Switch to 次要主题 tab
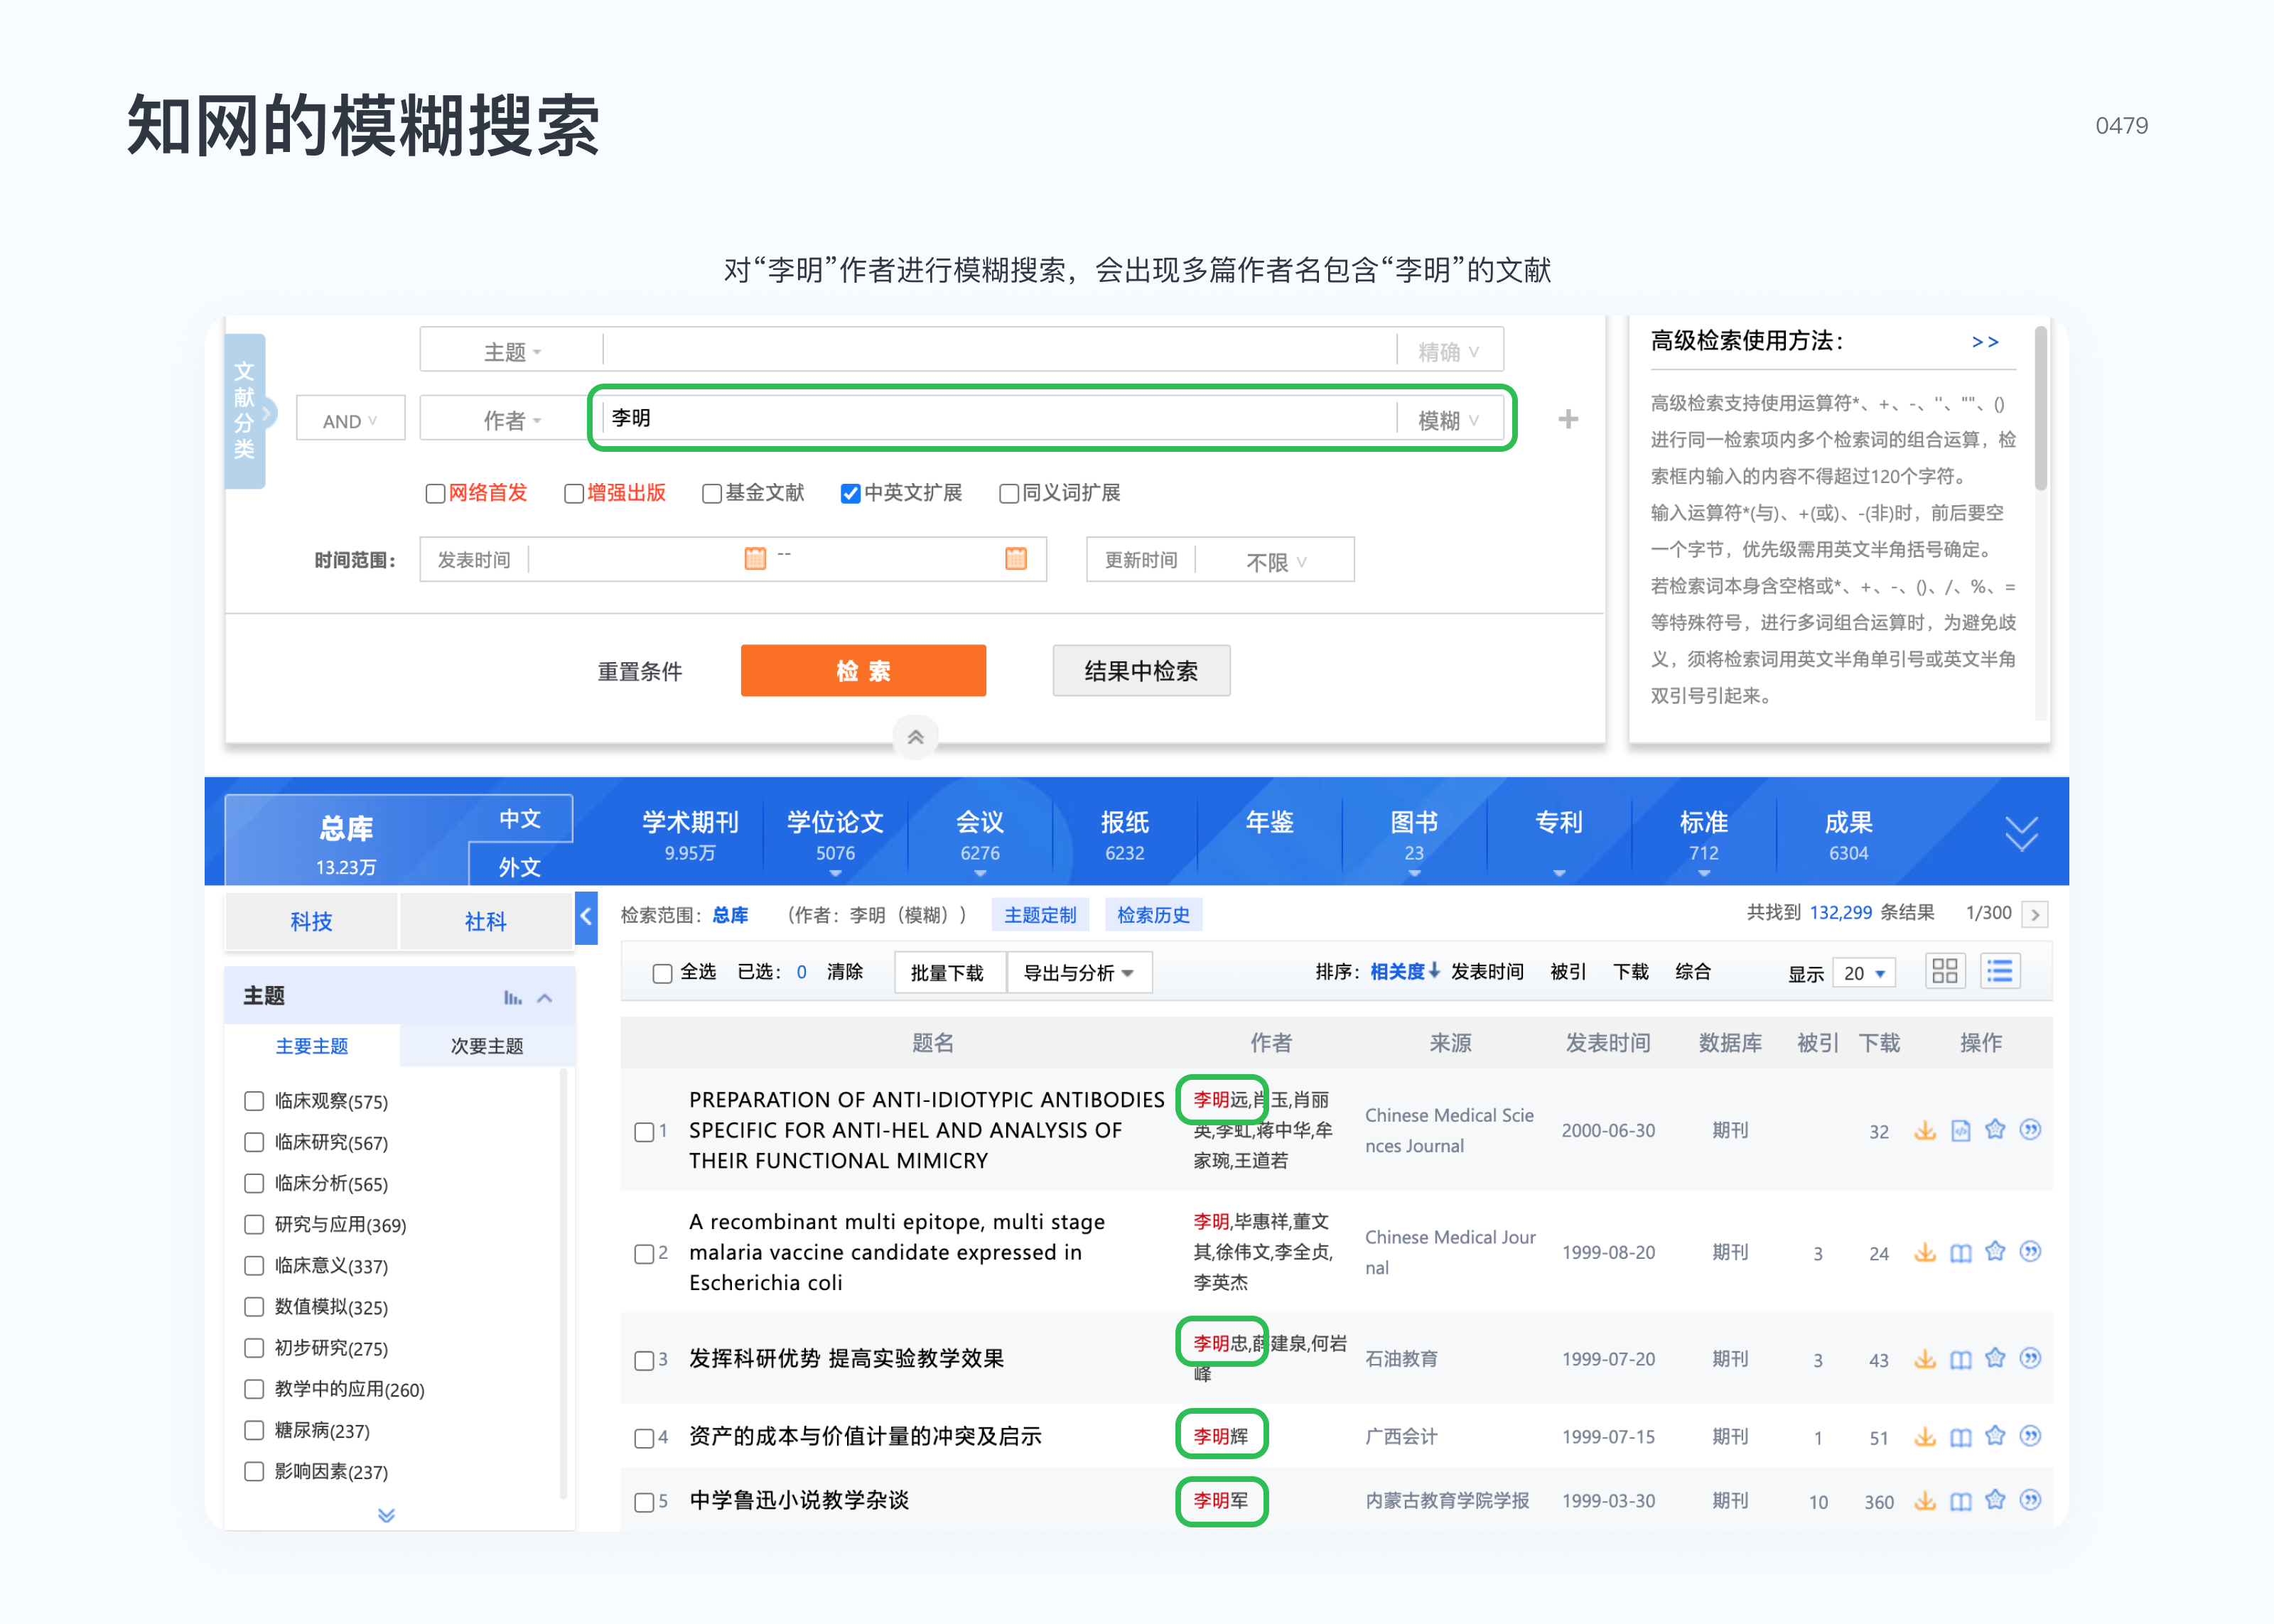This screenshot has height=1624, width=2274. pyautogui.click(x=487, y=1046)
